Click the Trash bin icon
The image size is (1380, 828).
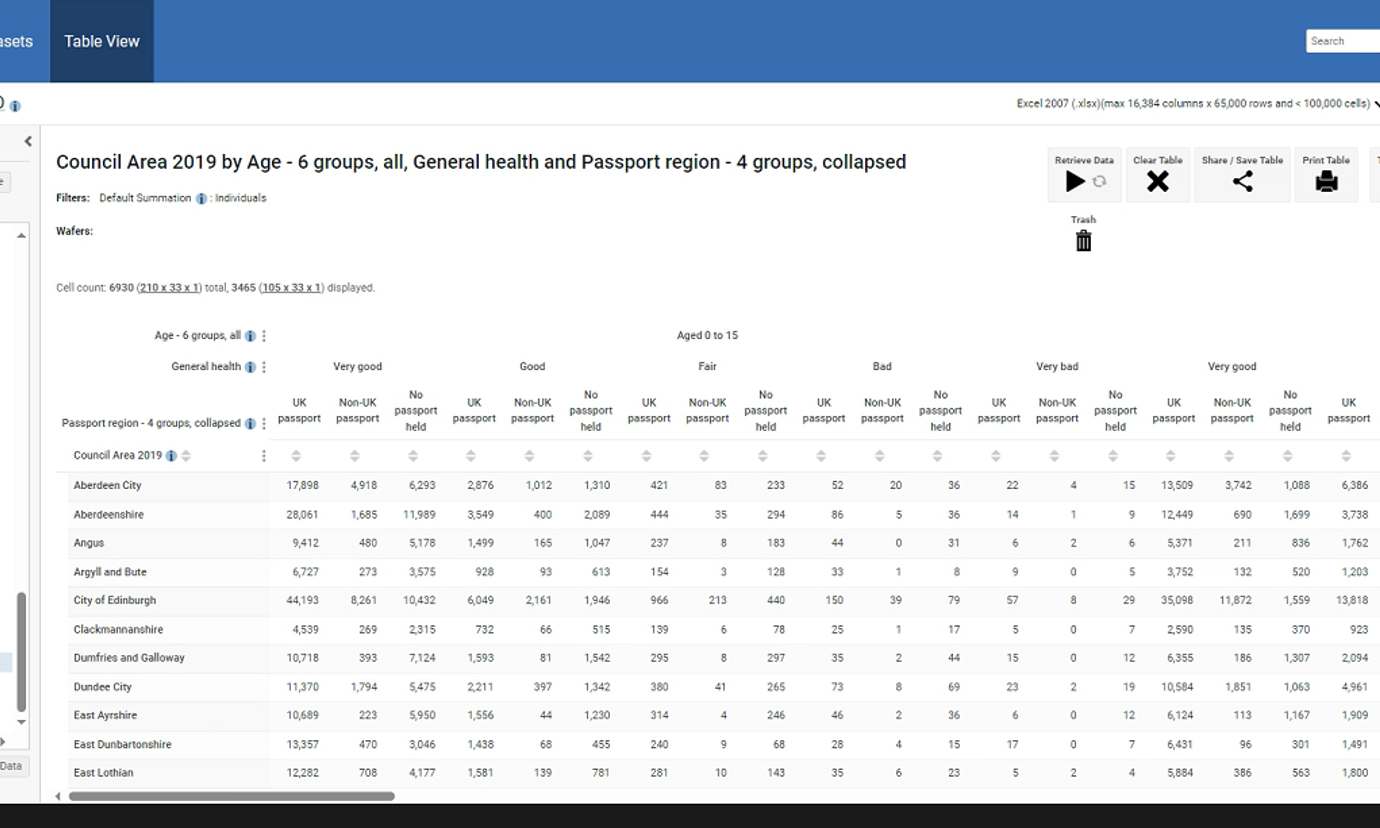(x=1083, y=241)
